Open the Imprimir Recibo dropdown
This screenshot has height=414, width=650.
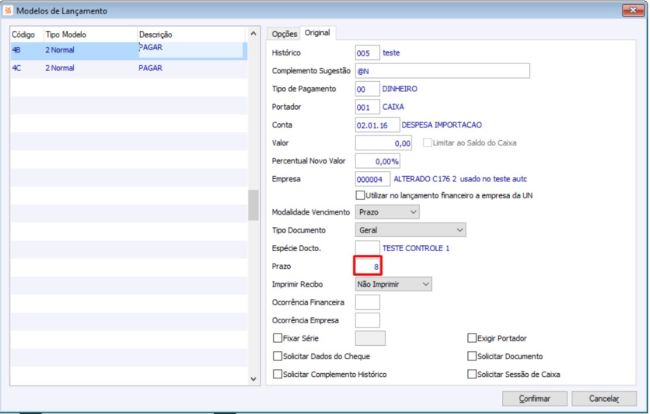click(393, 284)
